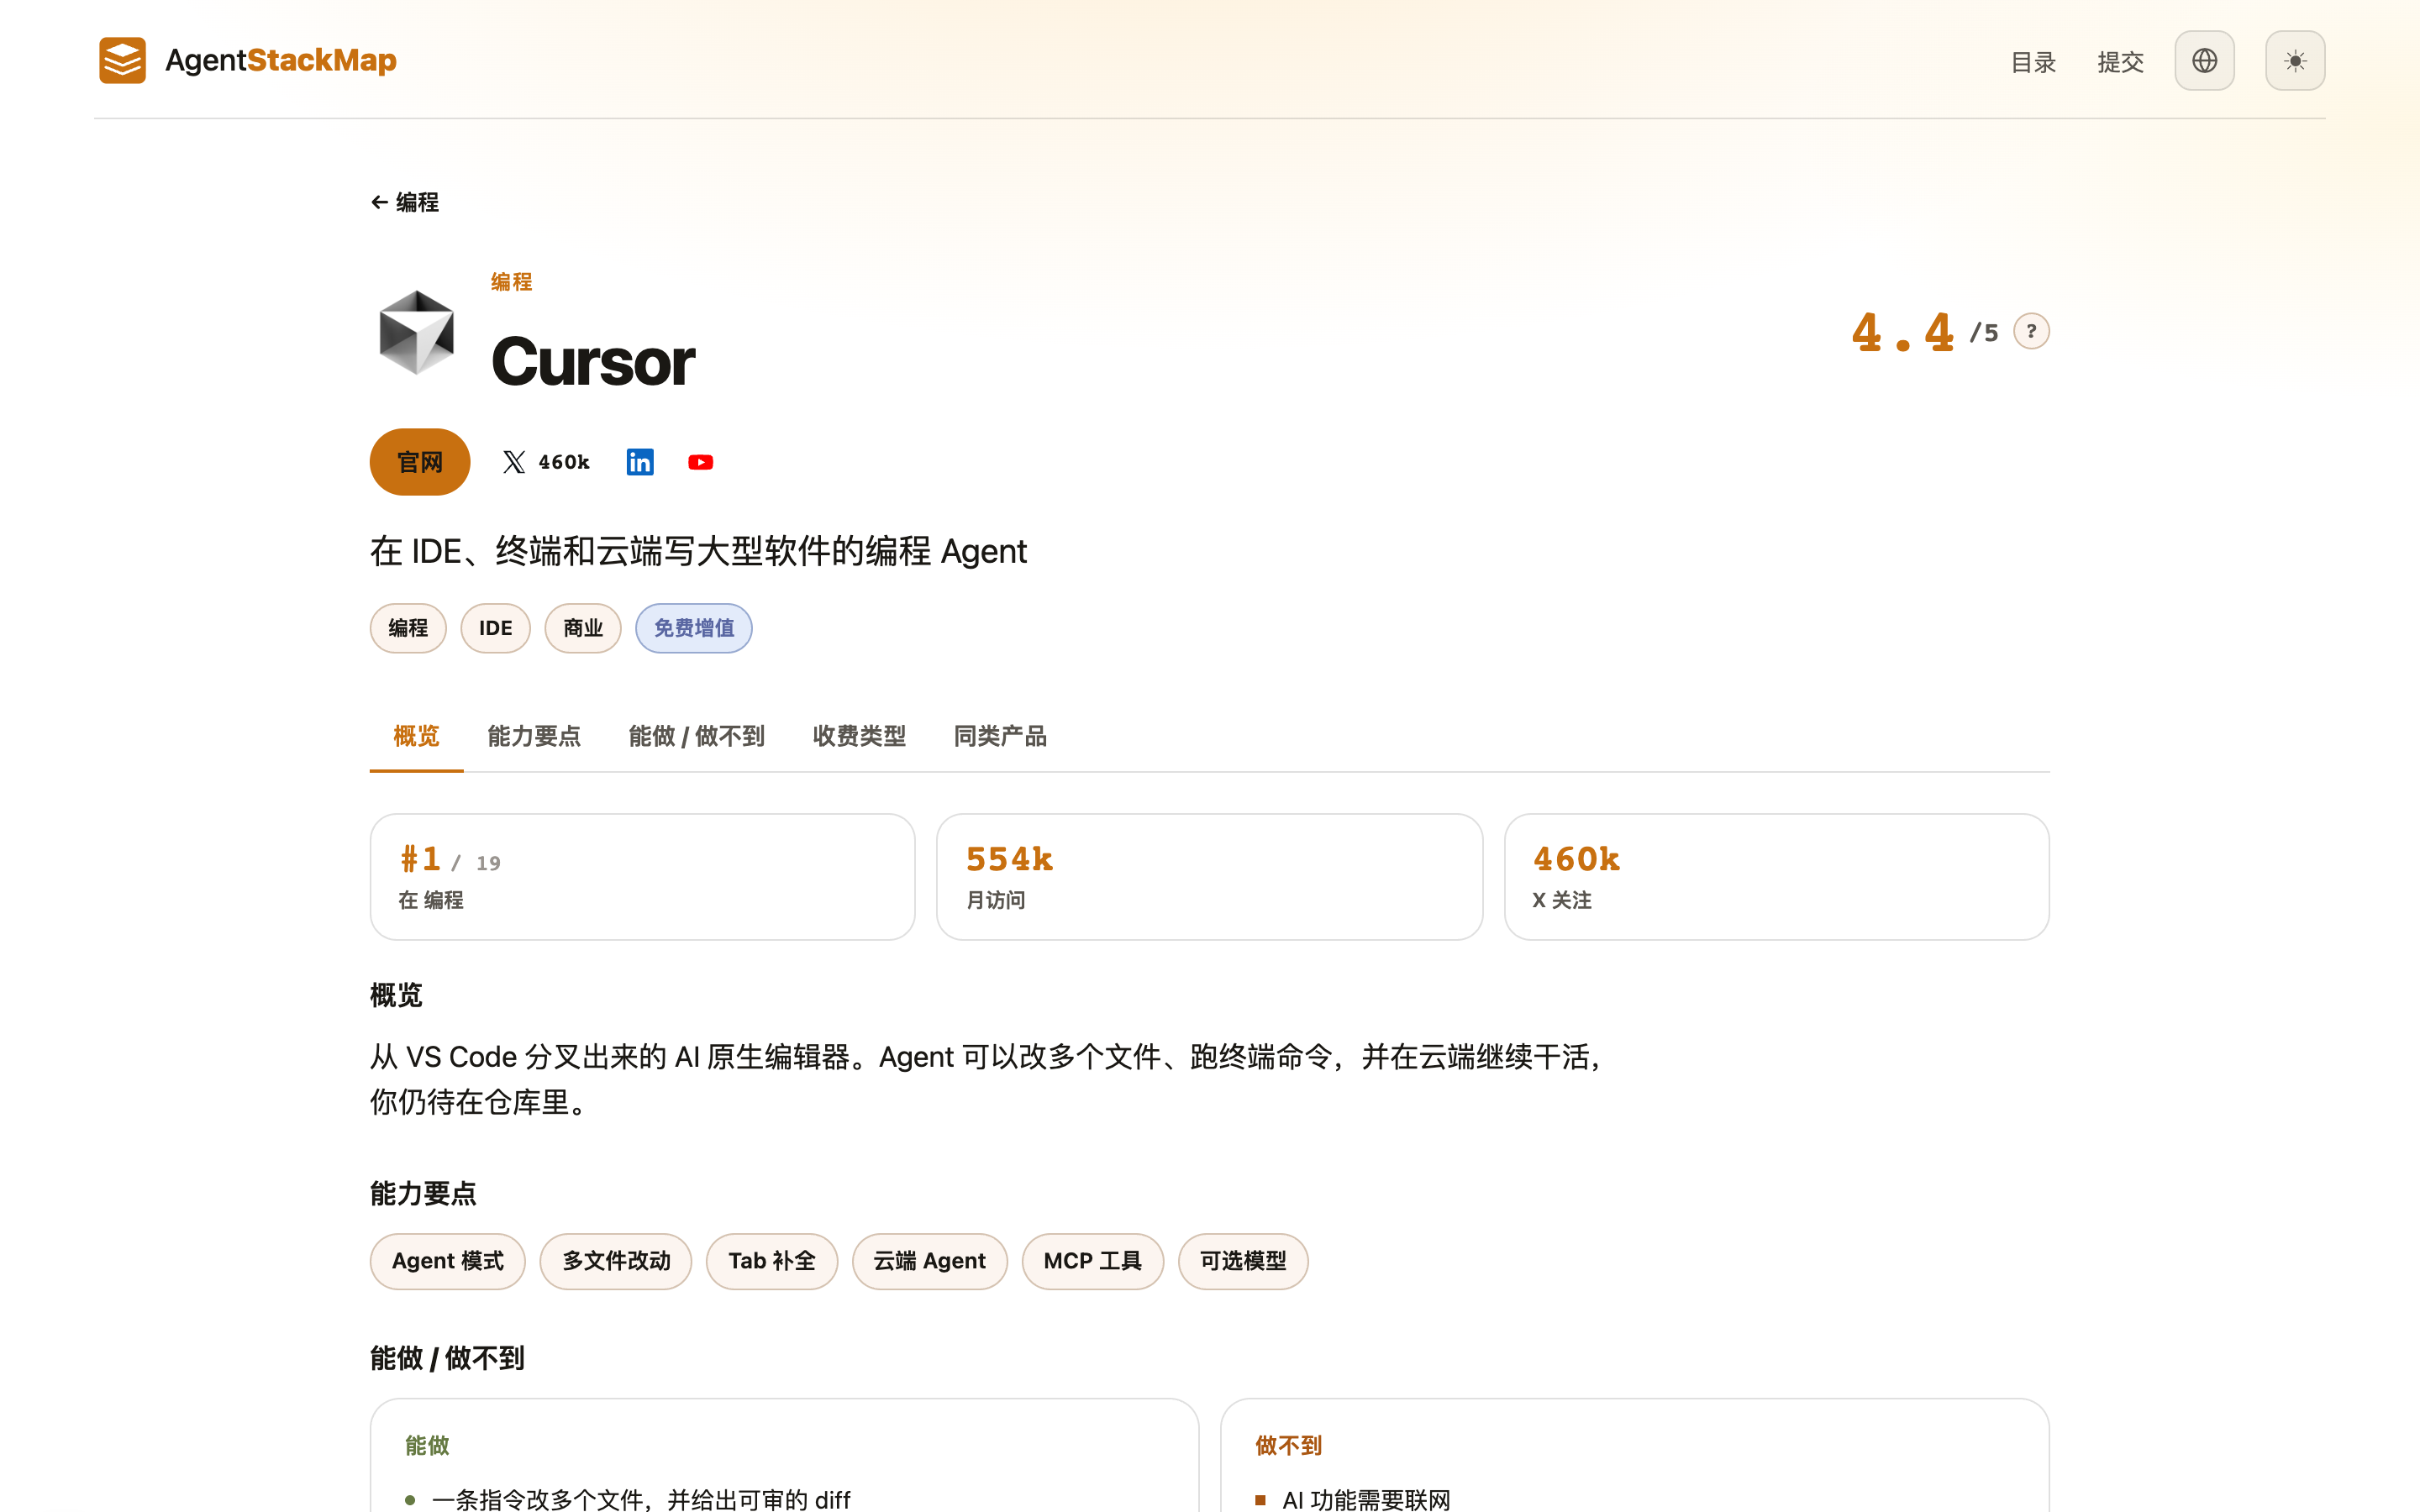
Task: Go back via the ← 编程 link
Action: (405, 202)
